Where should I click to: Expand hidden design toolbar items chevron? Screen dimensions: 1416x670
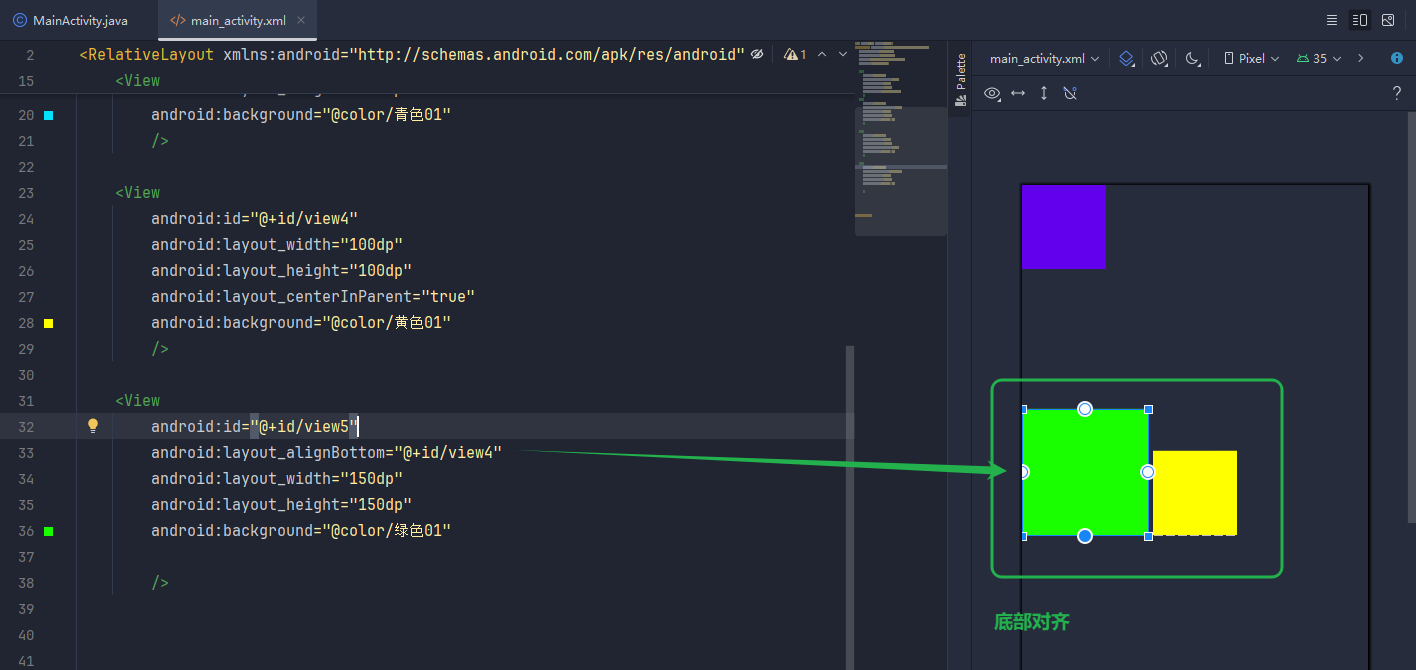(x=1360, y=59)
